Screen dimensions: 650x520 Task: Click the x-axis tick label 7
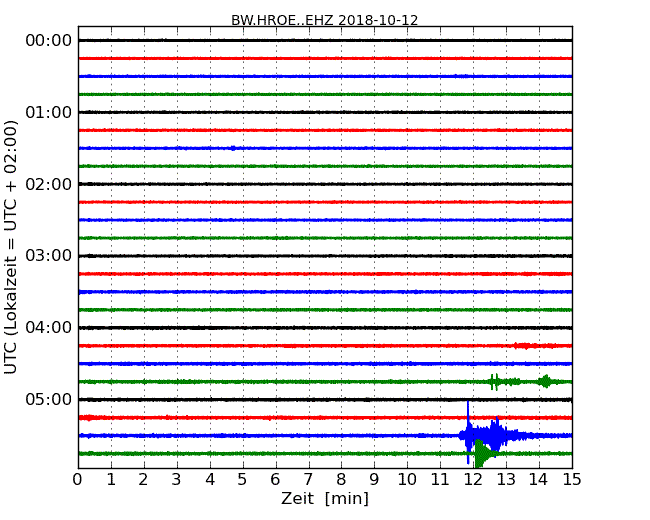point(308,480)
